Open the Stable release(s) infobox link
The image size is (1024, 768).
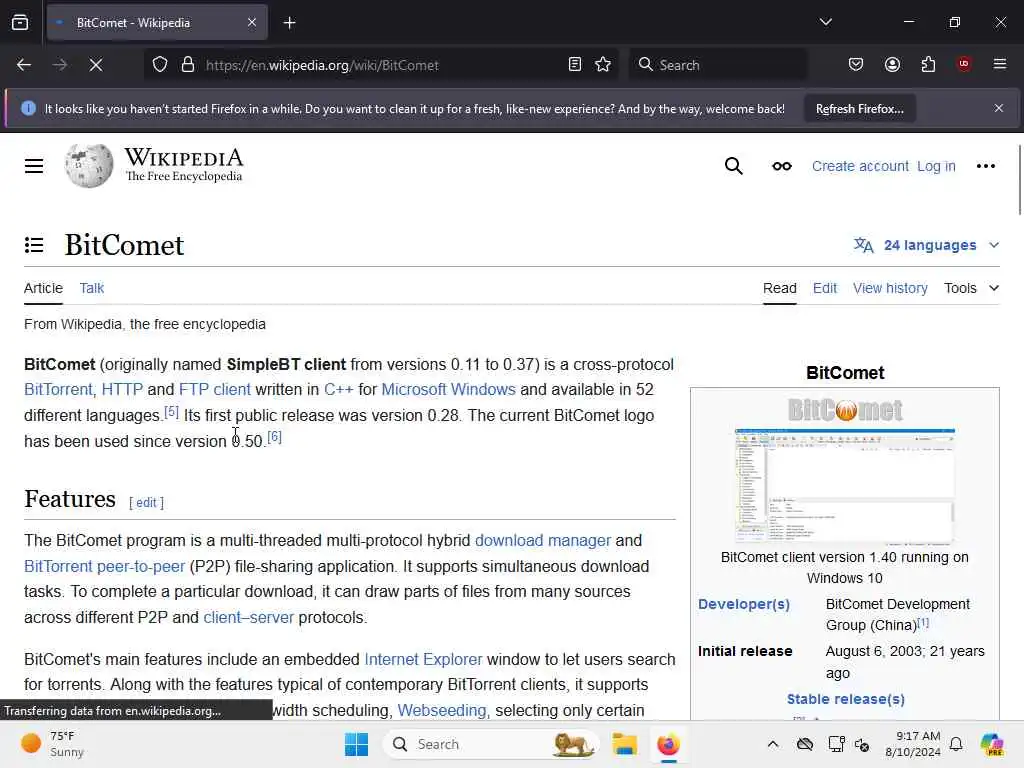[846, 699]
